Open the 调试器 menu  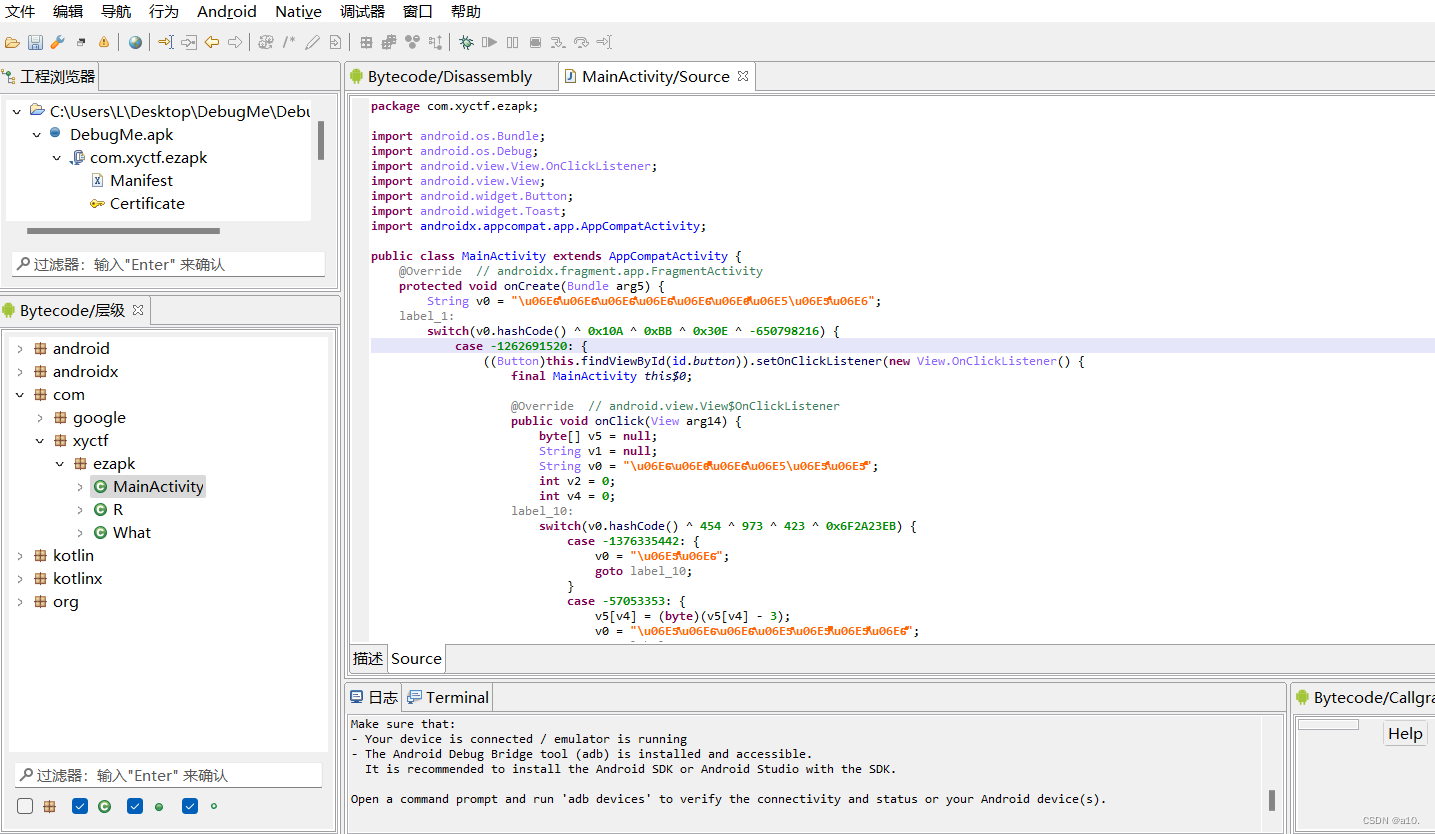(362, 11)
